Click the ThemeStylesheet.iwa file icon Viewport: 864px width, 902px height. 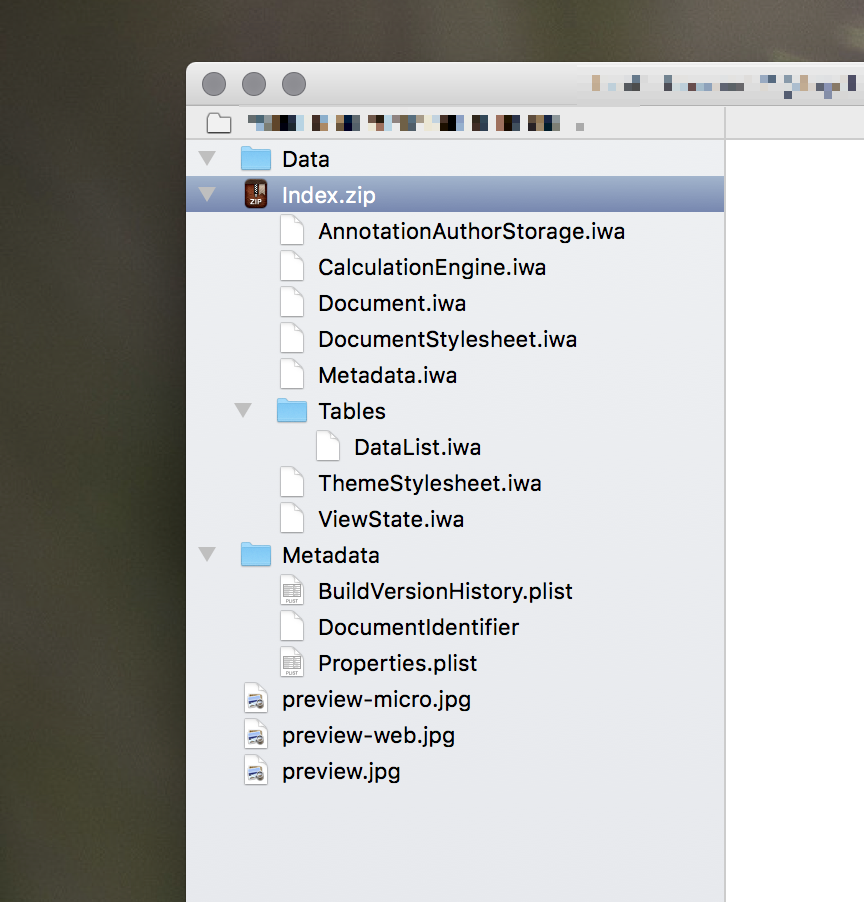point(292,482)
